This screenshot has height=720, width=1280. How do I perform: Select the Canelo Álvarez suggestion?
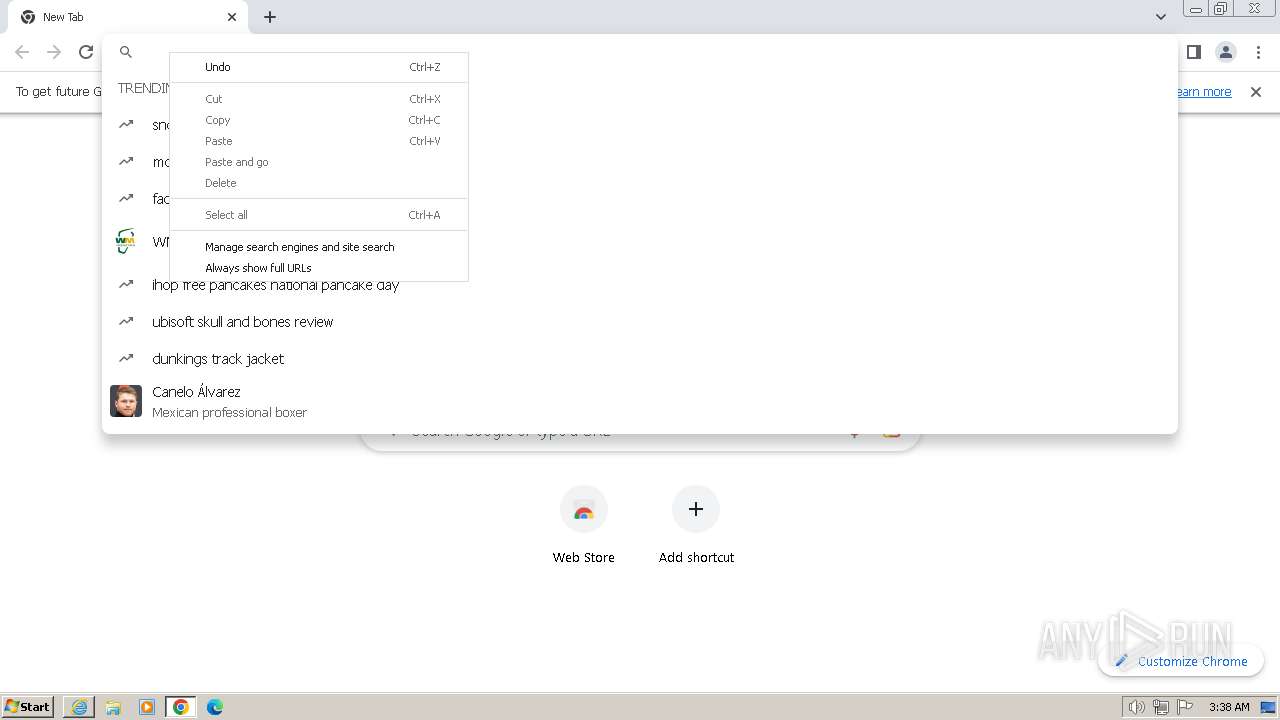coord(640,401)
